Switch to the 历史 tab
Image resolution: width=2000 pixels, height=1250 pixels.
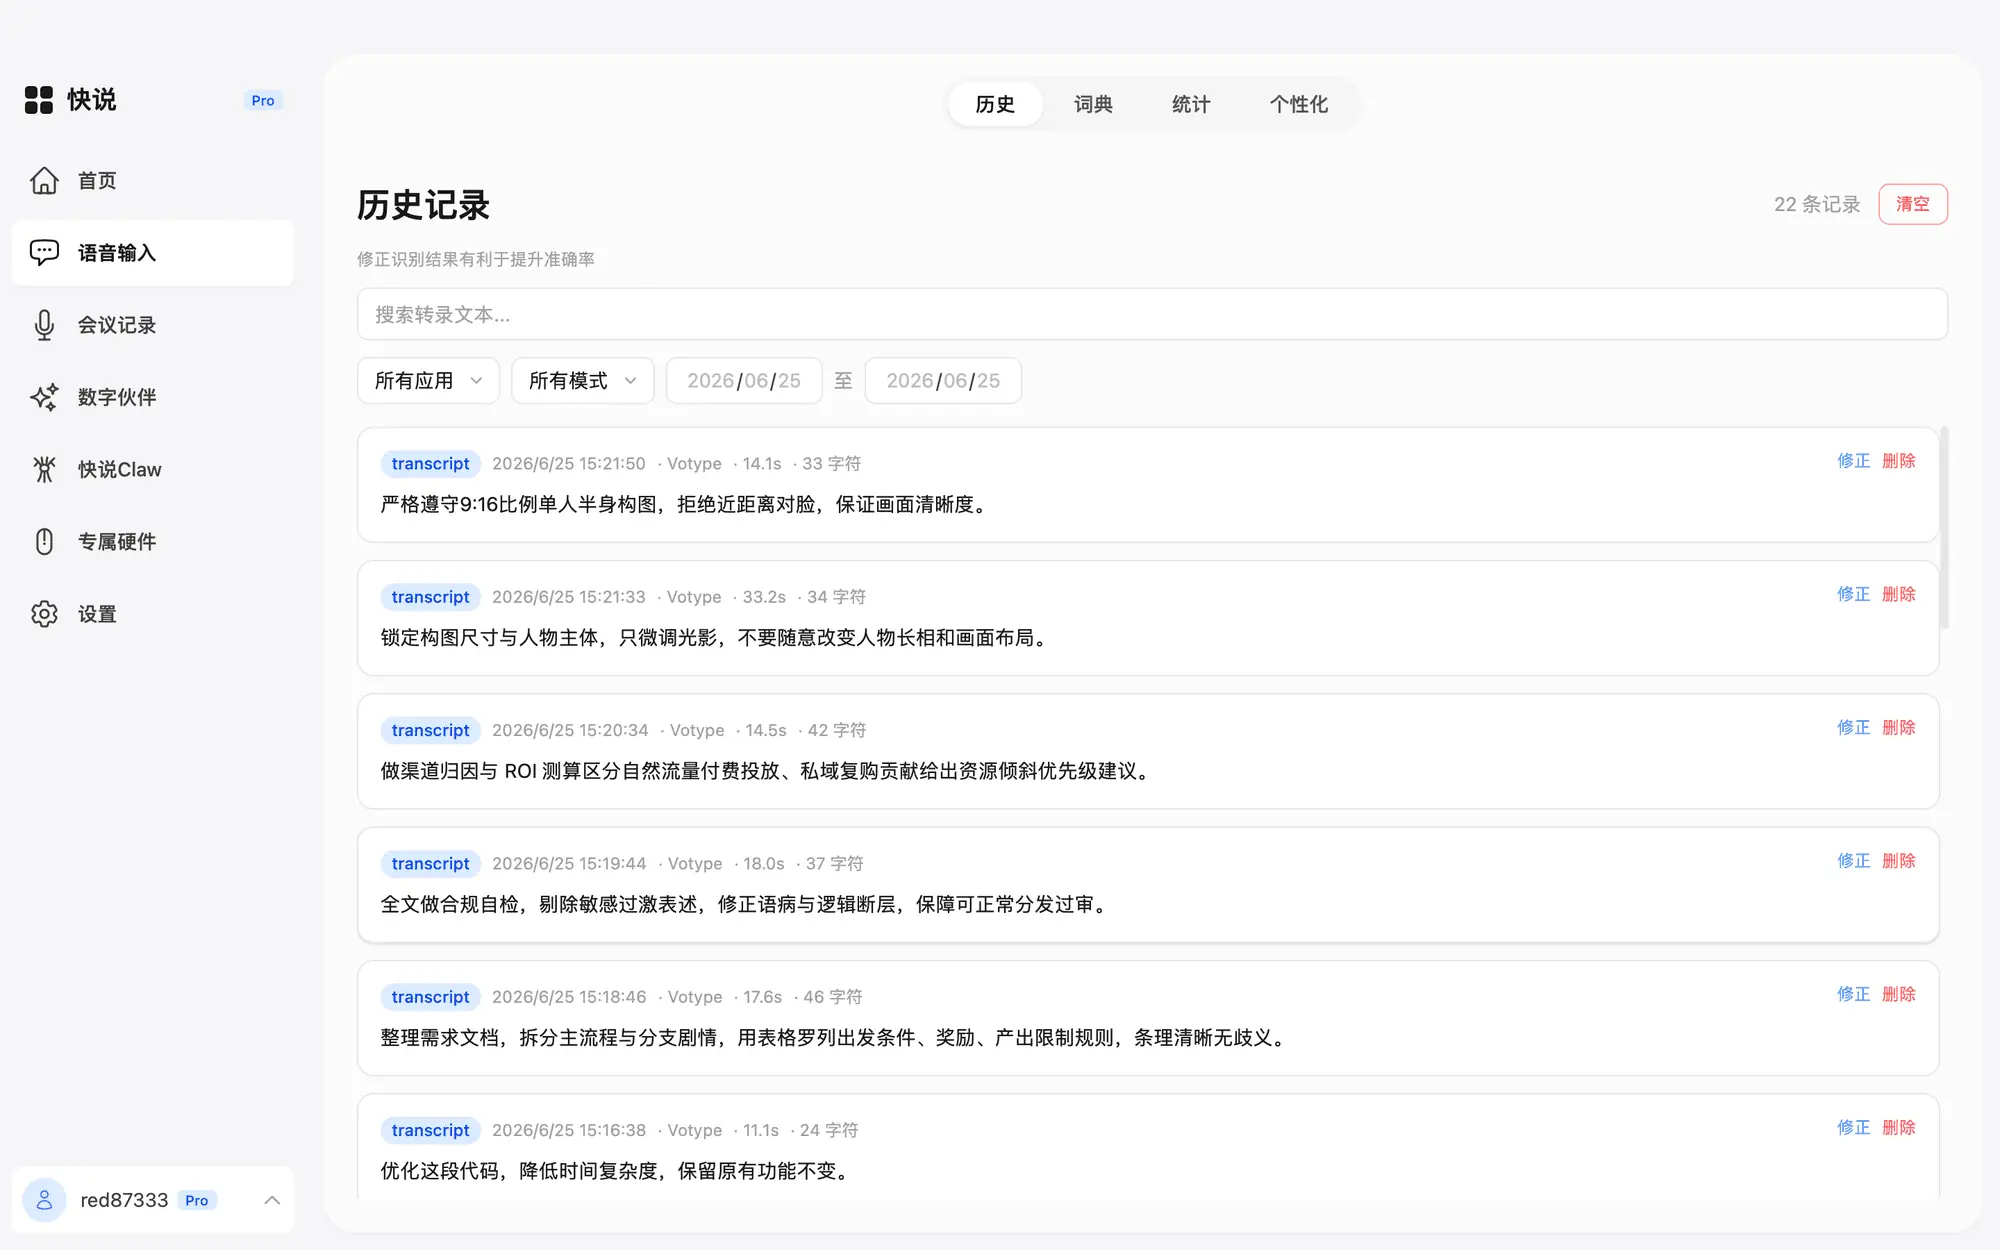(x=995, y=104)
